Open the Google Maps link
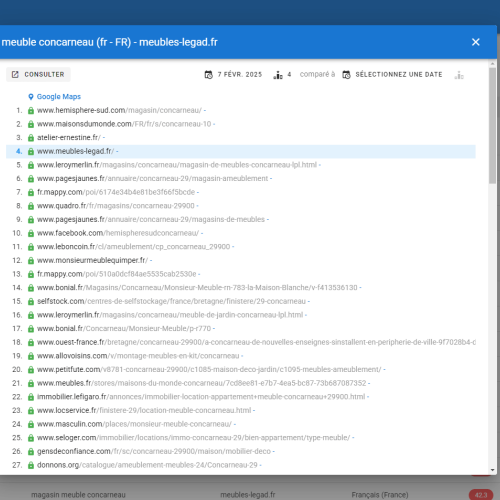500x500 pixels. [59, 97]
